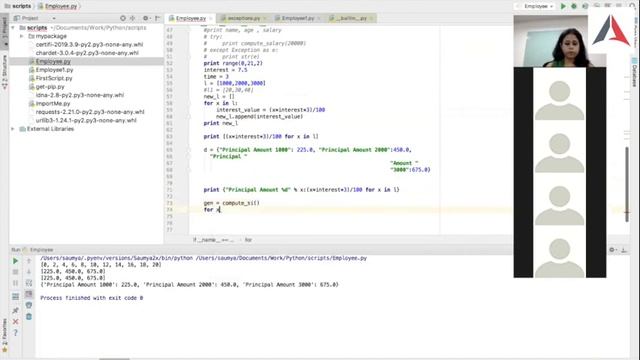
Task: Select the urllib3-1.24.1 whl file
Action: tap(86, 120)
